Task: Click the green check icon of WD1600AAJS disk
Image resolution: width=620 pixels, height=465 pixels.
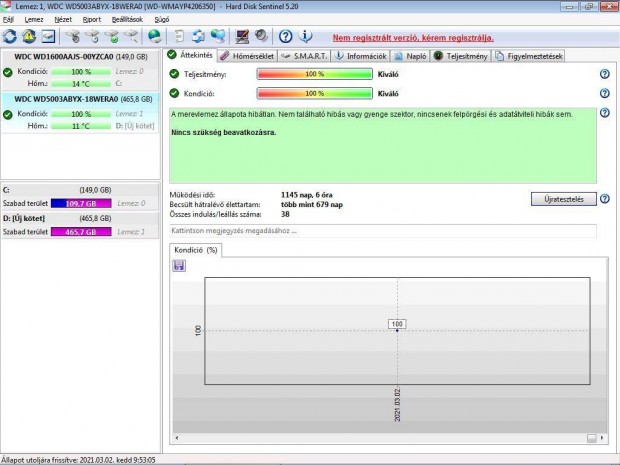Action: pyautogui.click(x=8, y=72)
